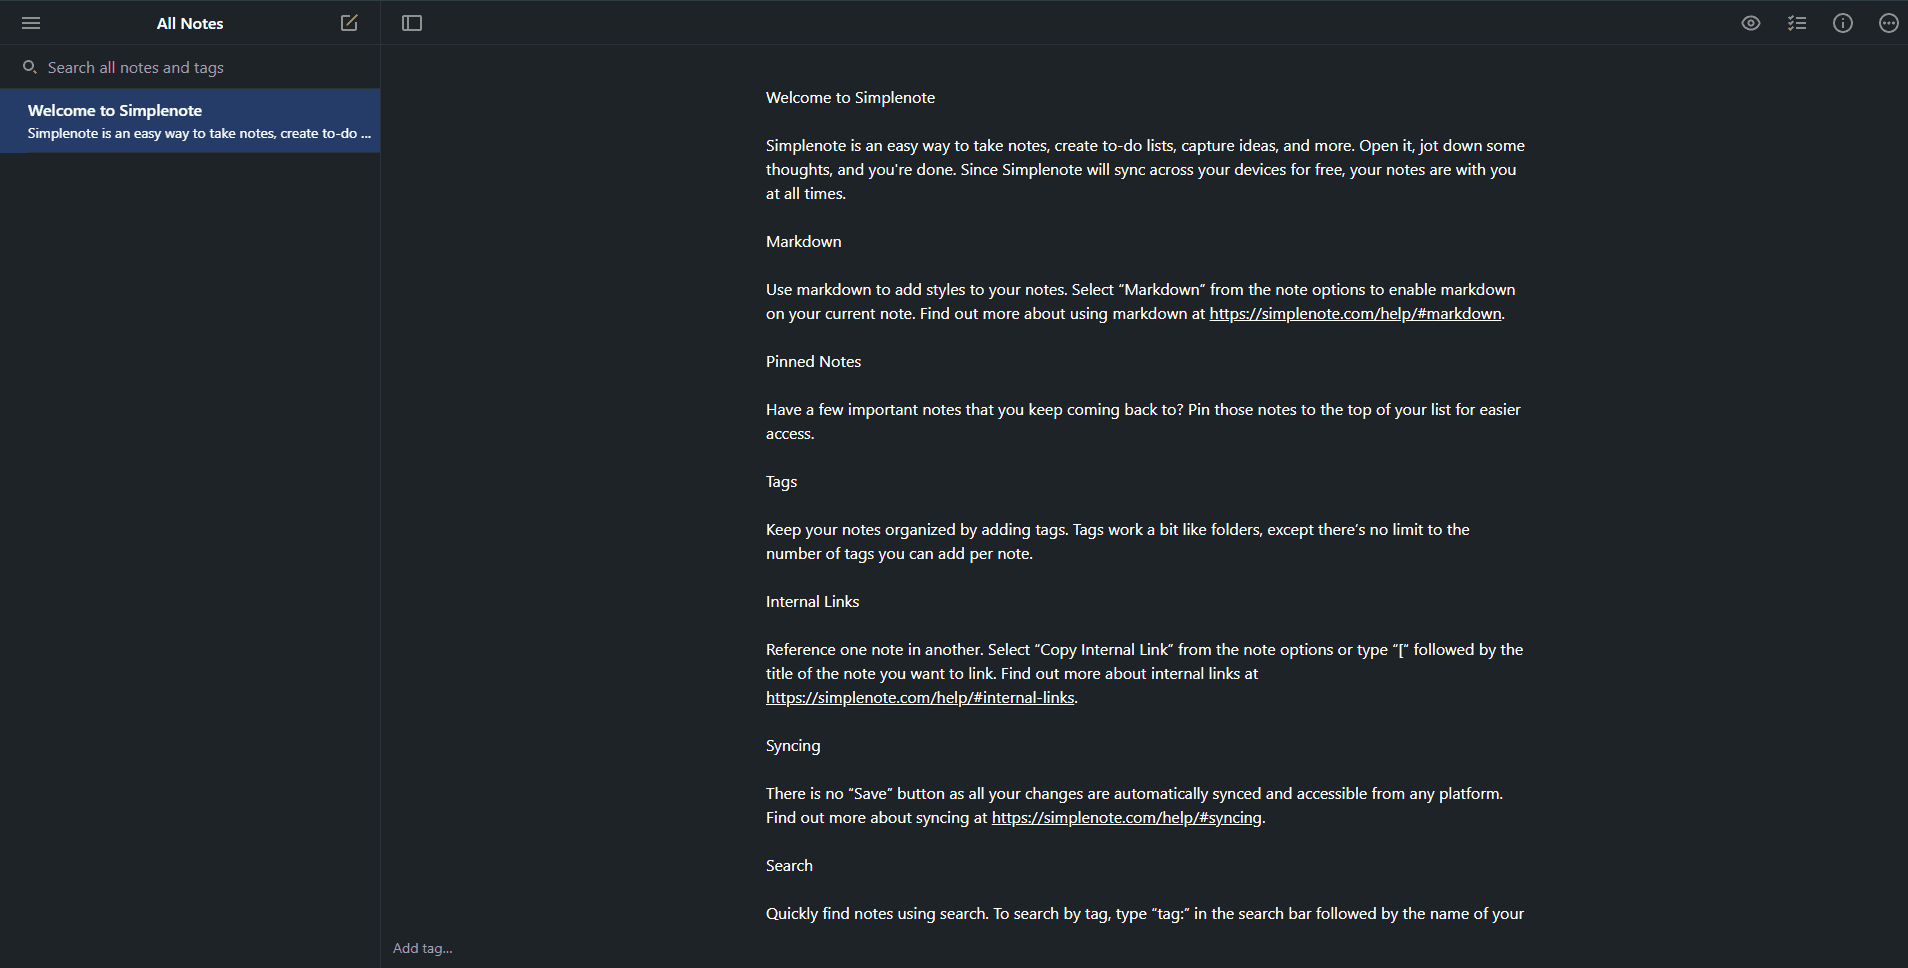The image size is (1908, 968).
Task: Insert a checklist
Action: click(1797, 23)
